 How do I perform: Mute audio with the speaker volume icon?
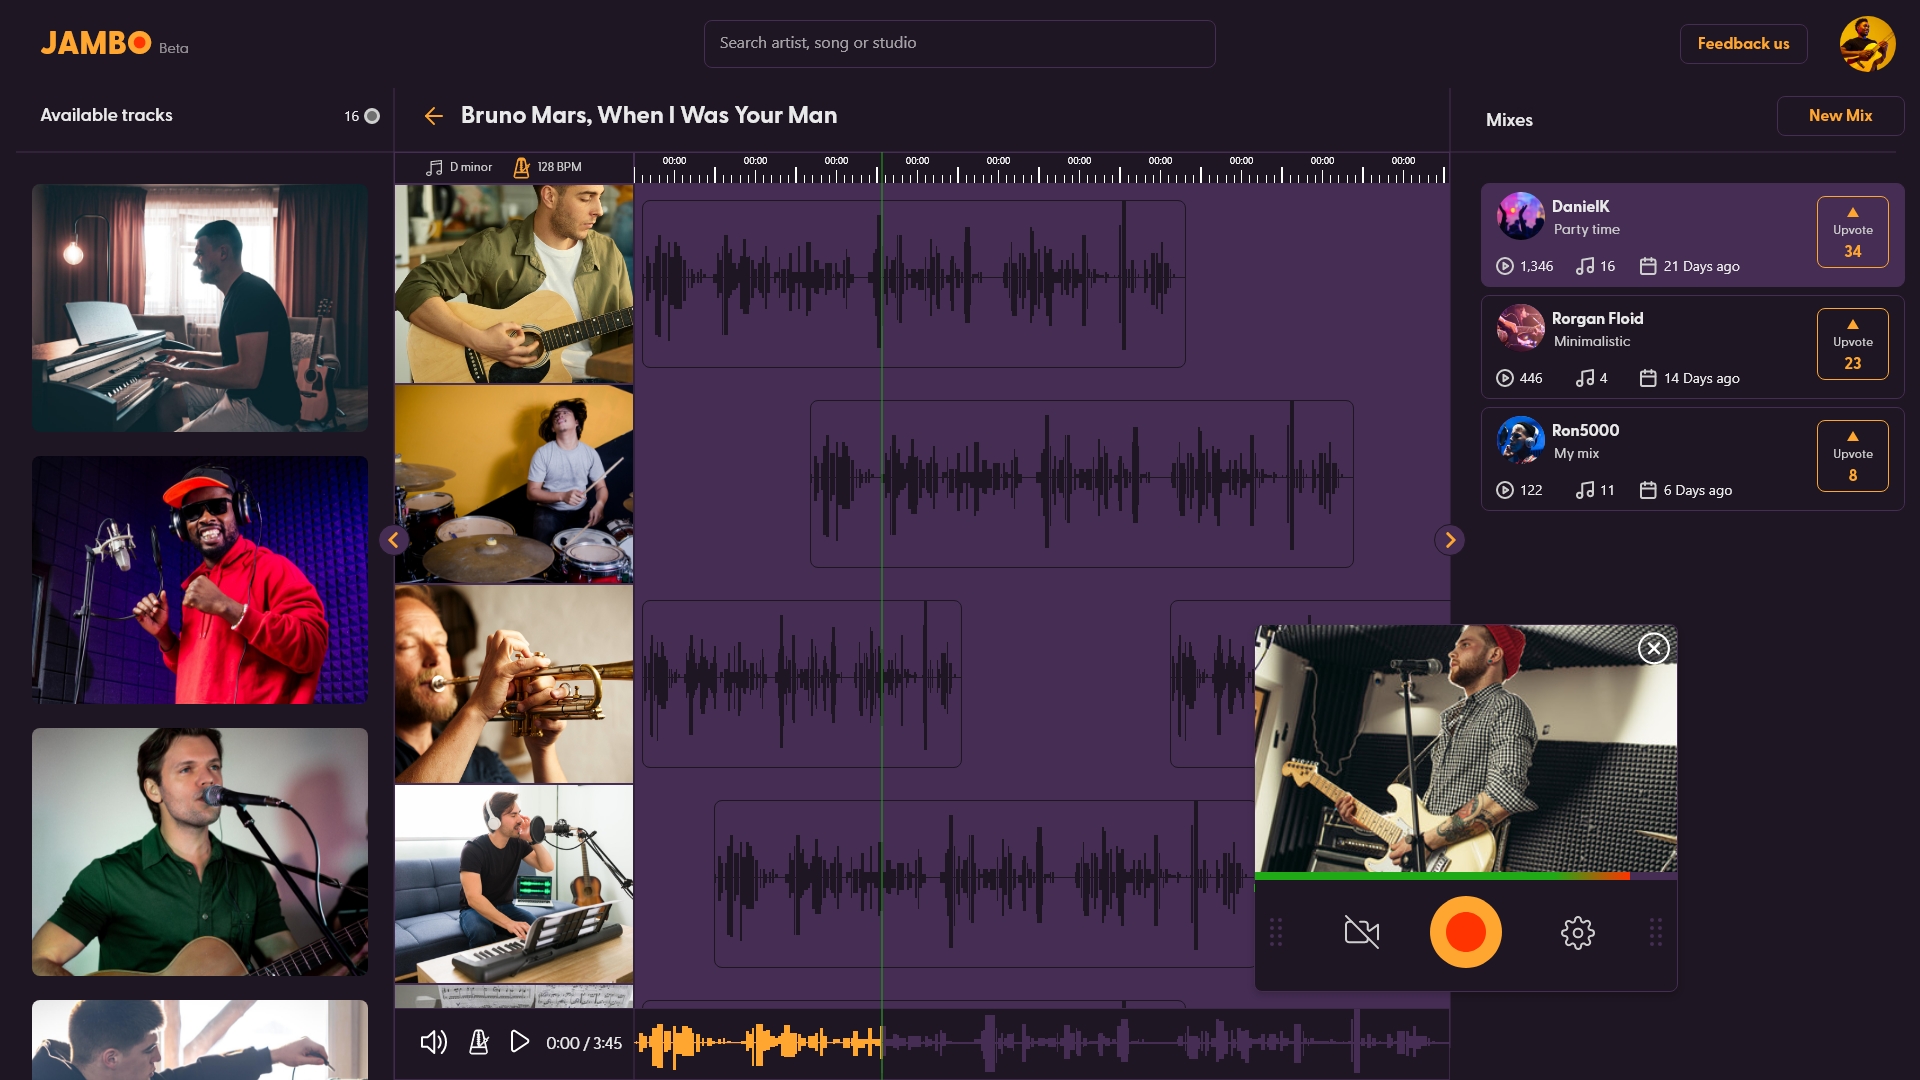[433, 1042]
